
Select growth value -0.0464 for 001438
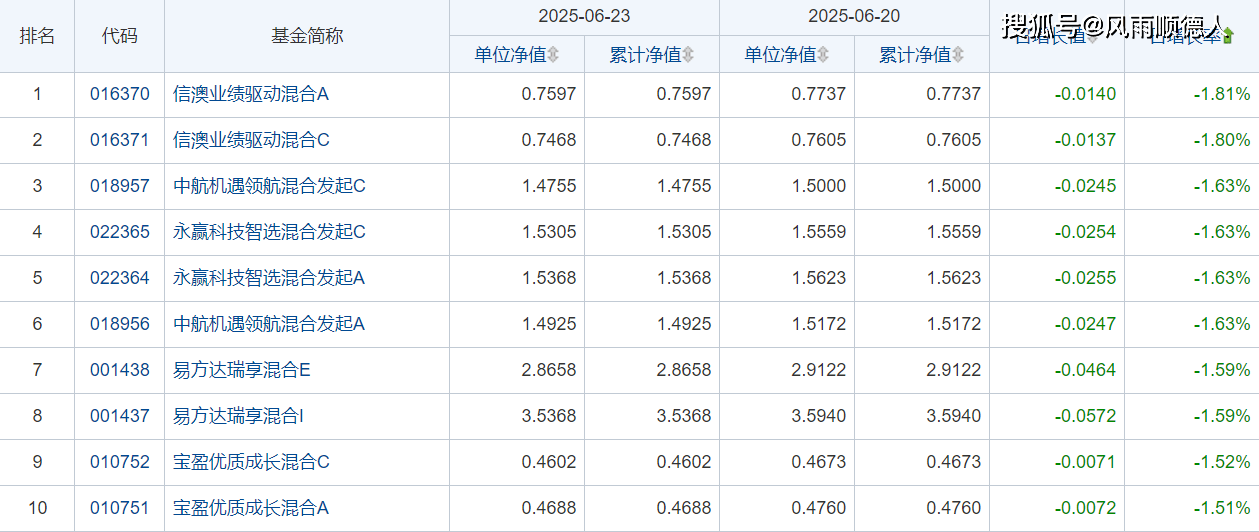(x=1085, y=370)
